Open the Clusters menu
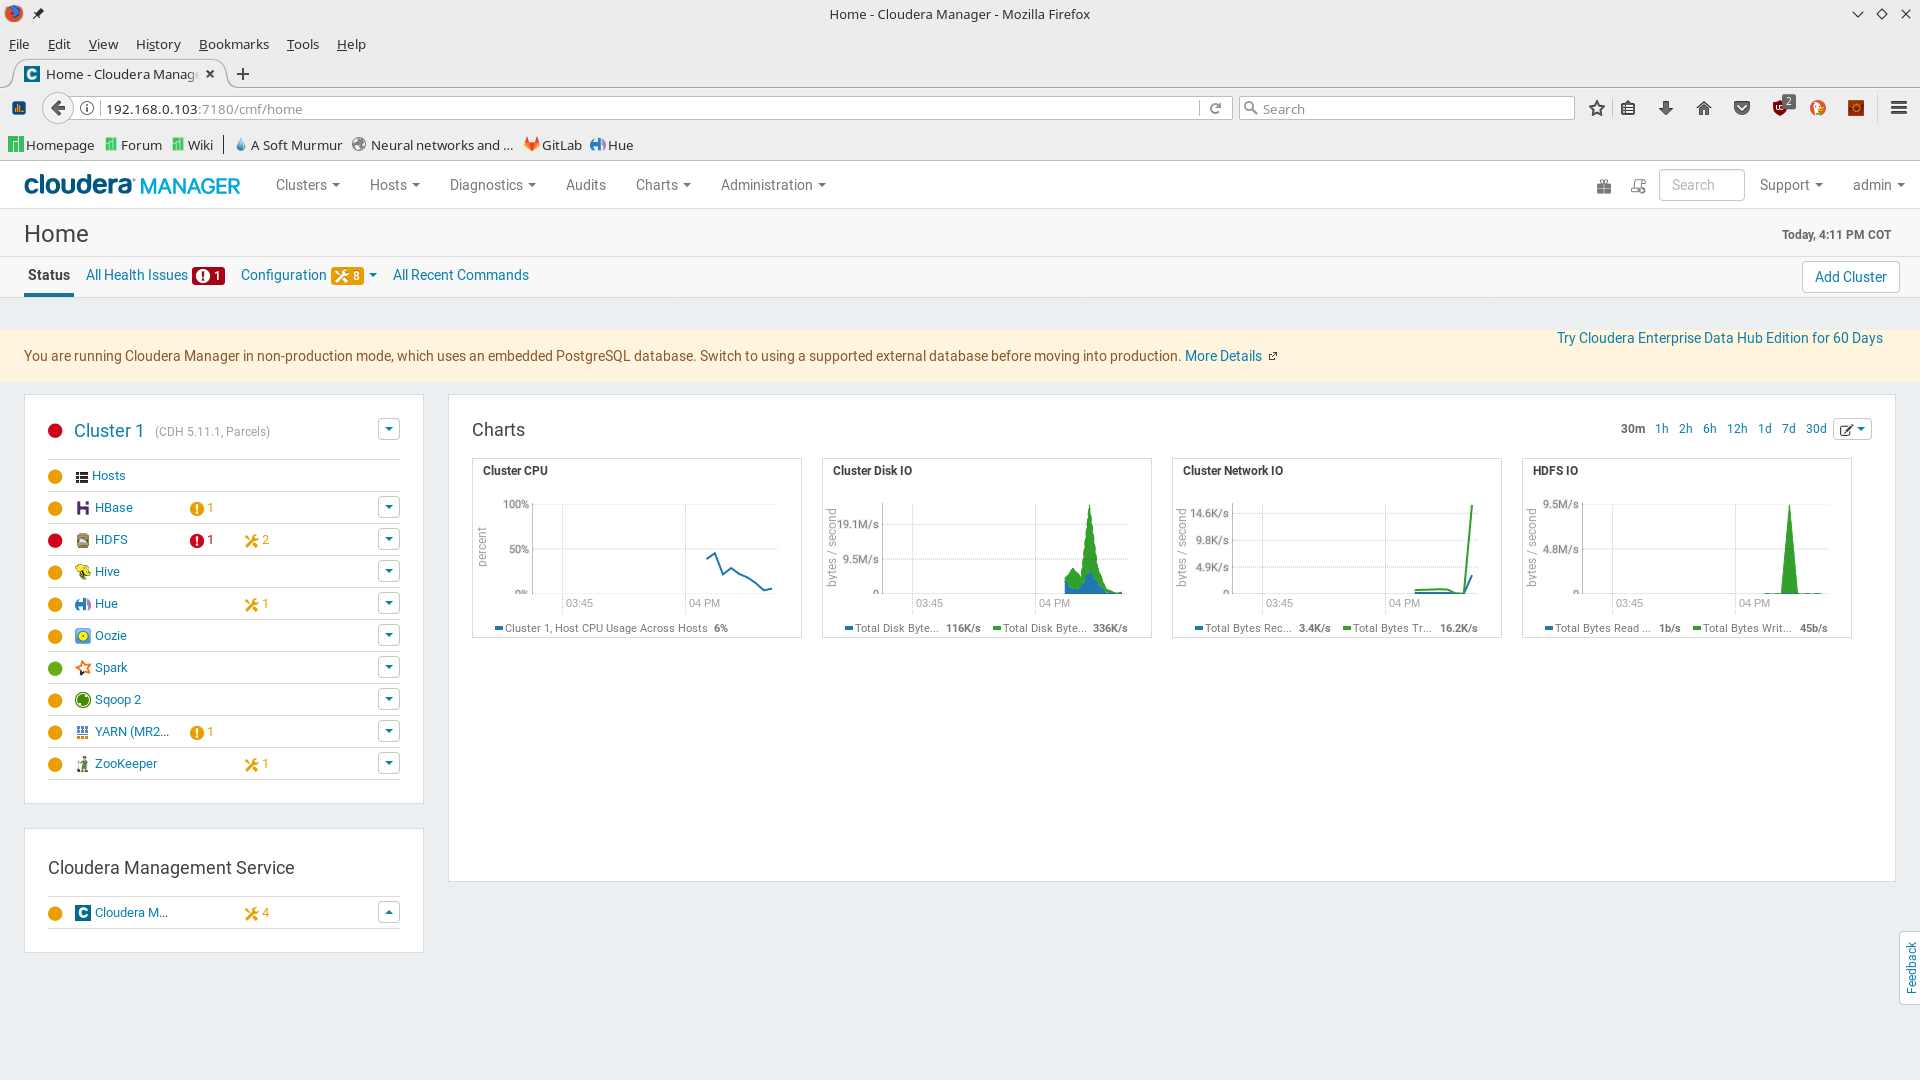Viewport: 1920px width, 1080px height. pos(308,185)
